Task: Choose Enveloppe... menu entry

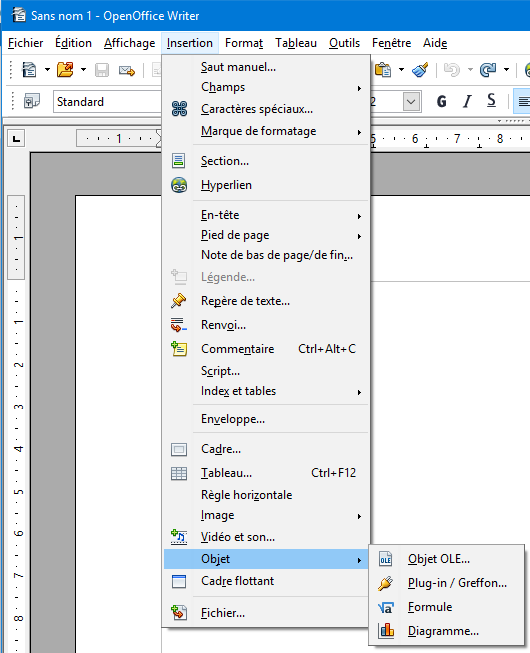Action: 266,419
